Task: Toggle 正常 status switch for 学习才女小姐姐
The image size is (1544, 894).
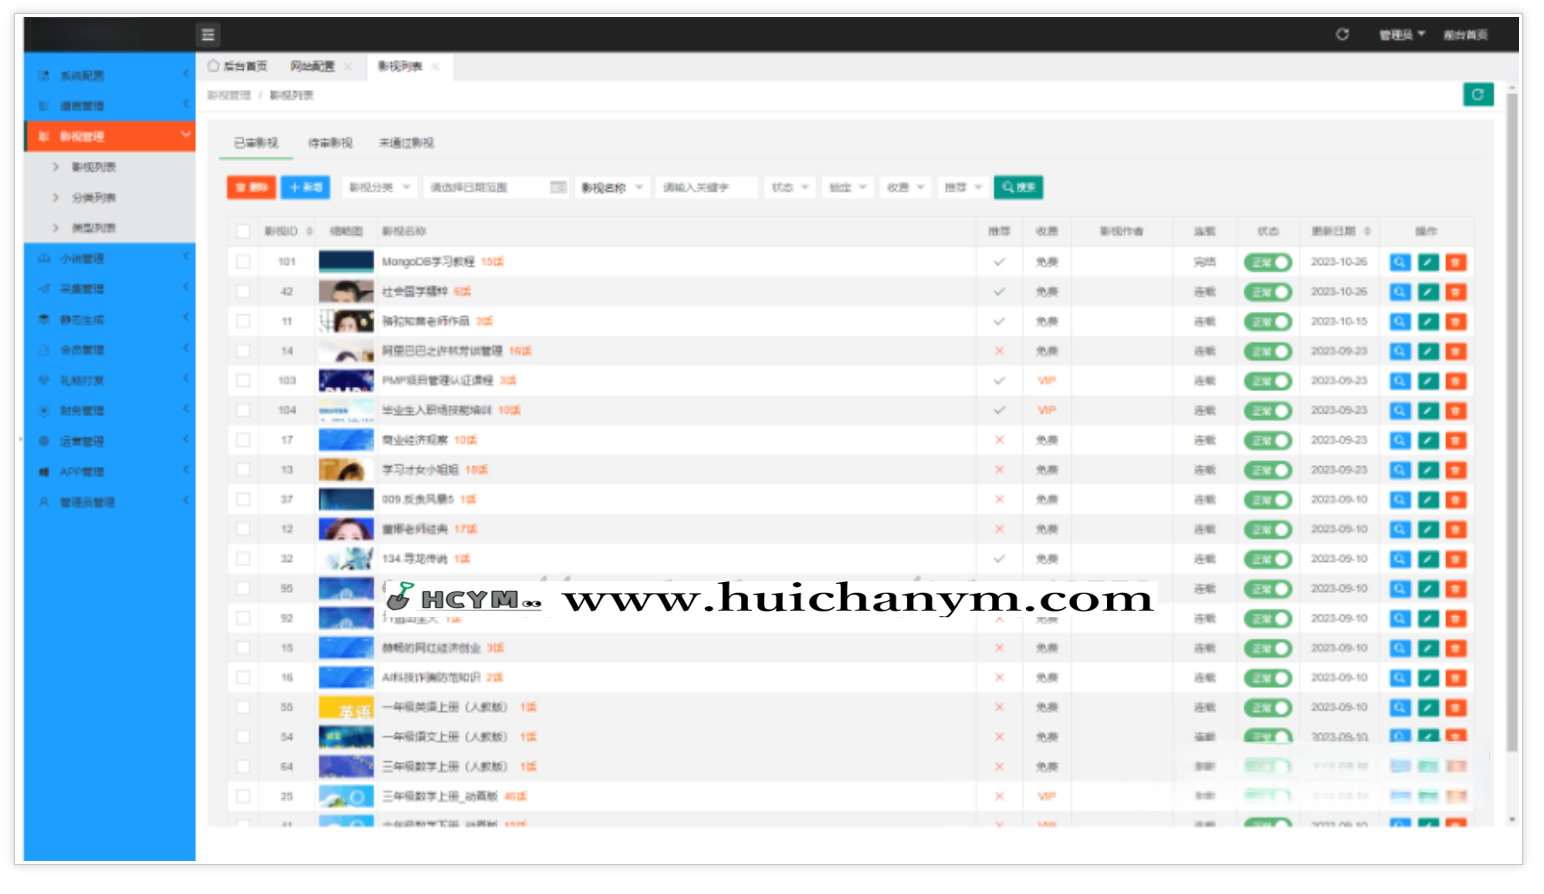Action: [1267, 469]
